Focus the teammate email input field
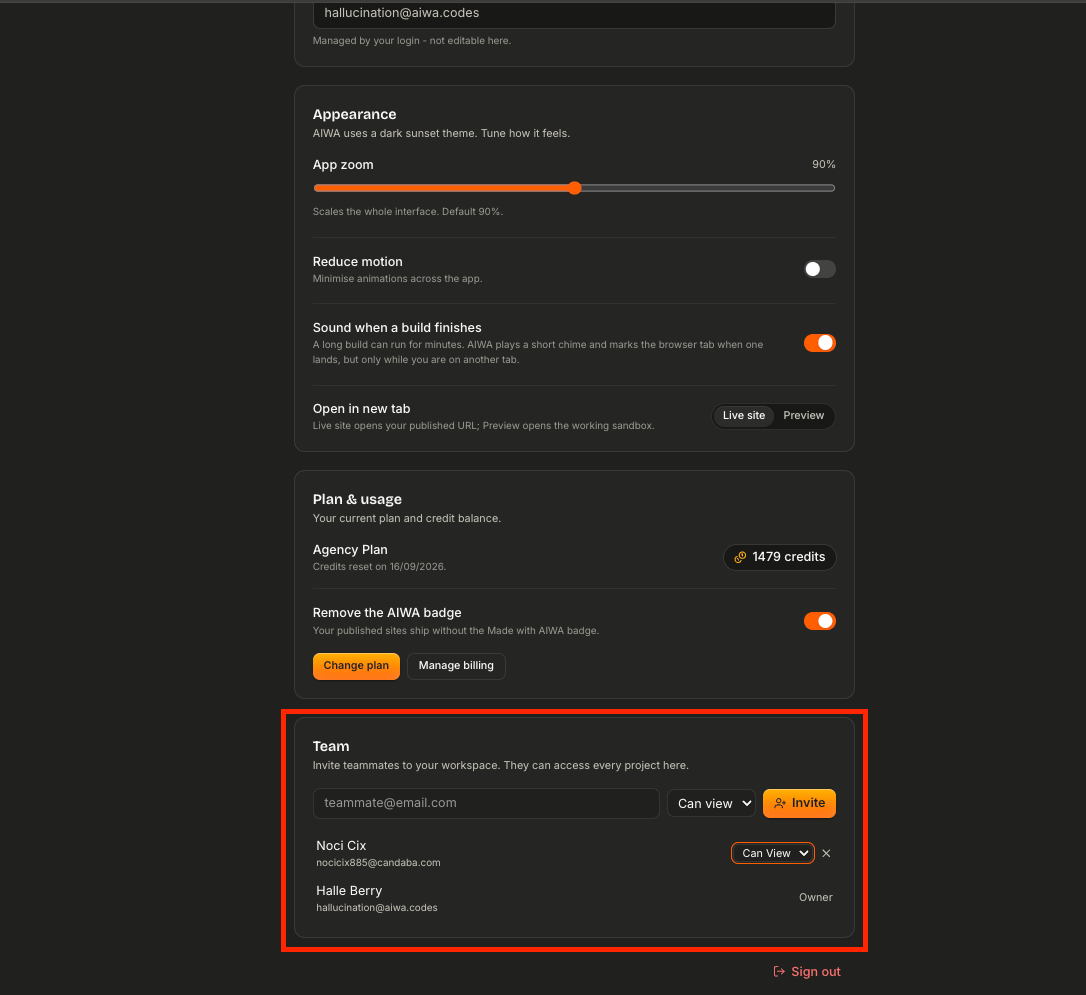This screenshot has width=1086, height=995. coord(486,803)
